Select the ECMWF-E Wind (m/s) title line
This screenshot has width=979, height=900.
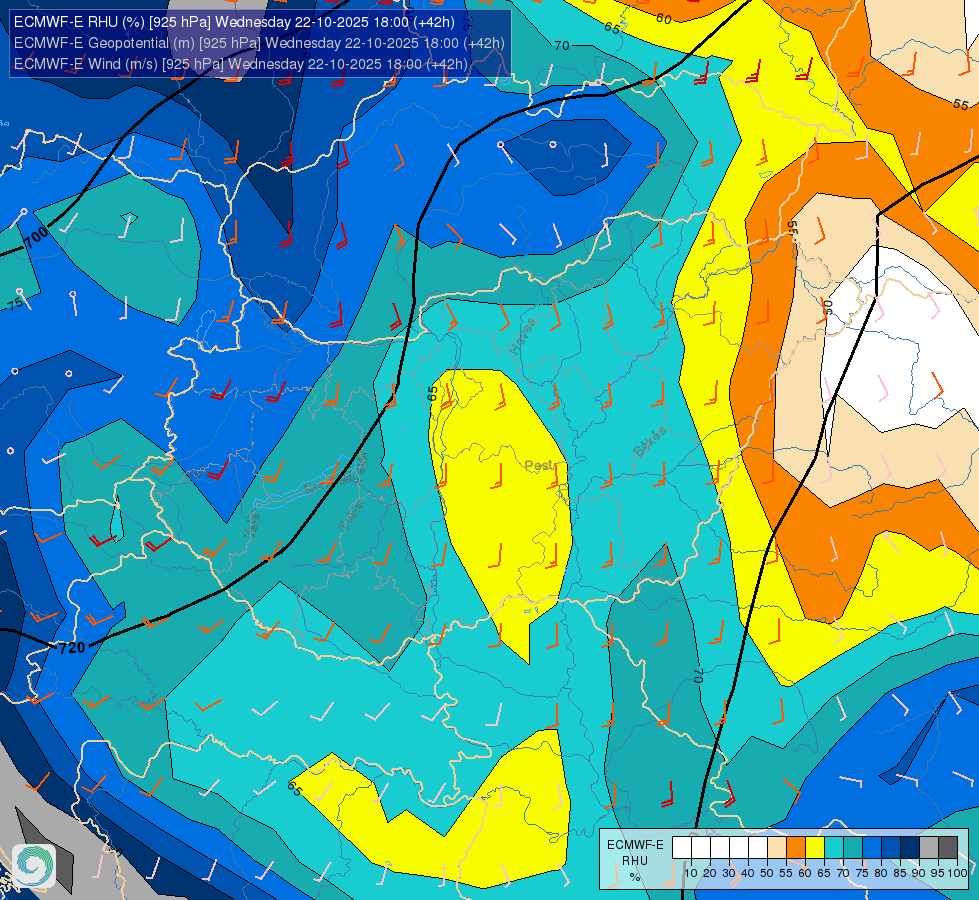(x=240, y=64)
